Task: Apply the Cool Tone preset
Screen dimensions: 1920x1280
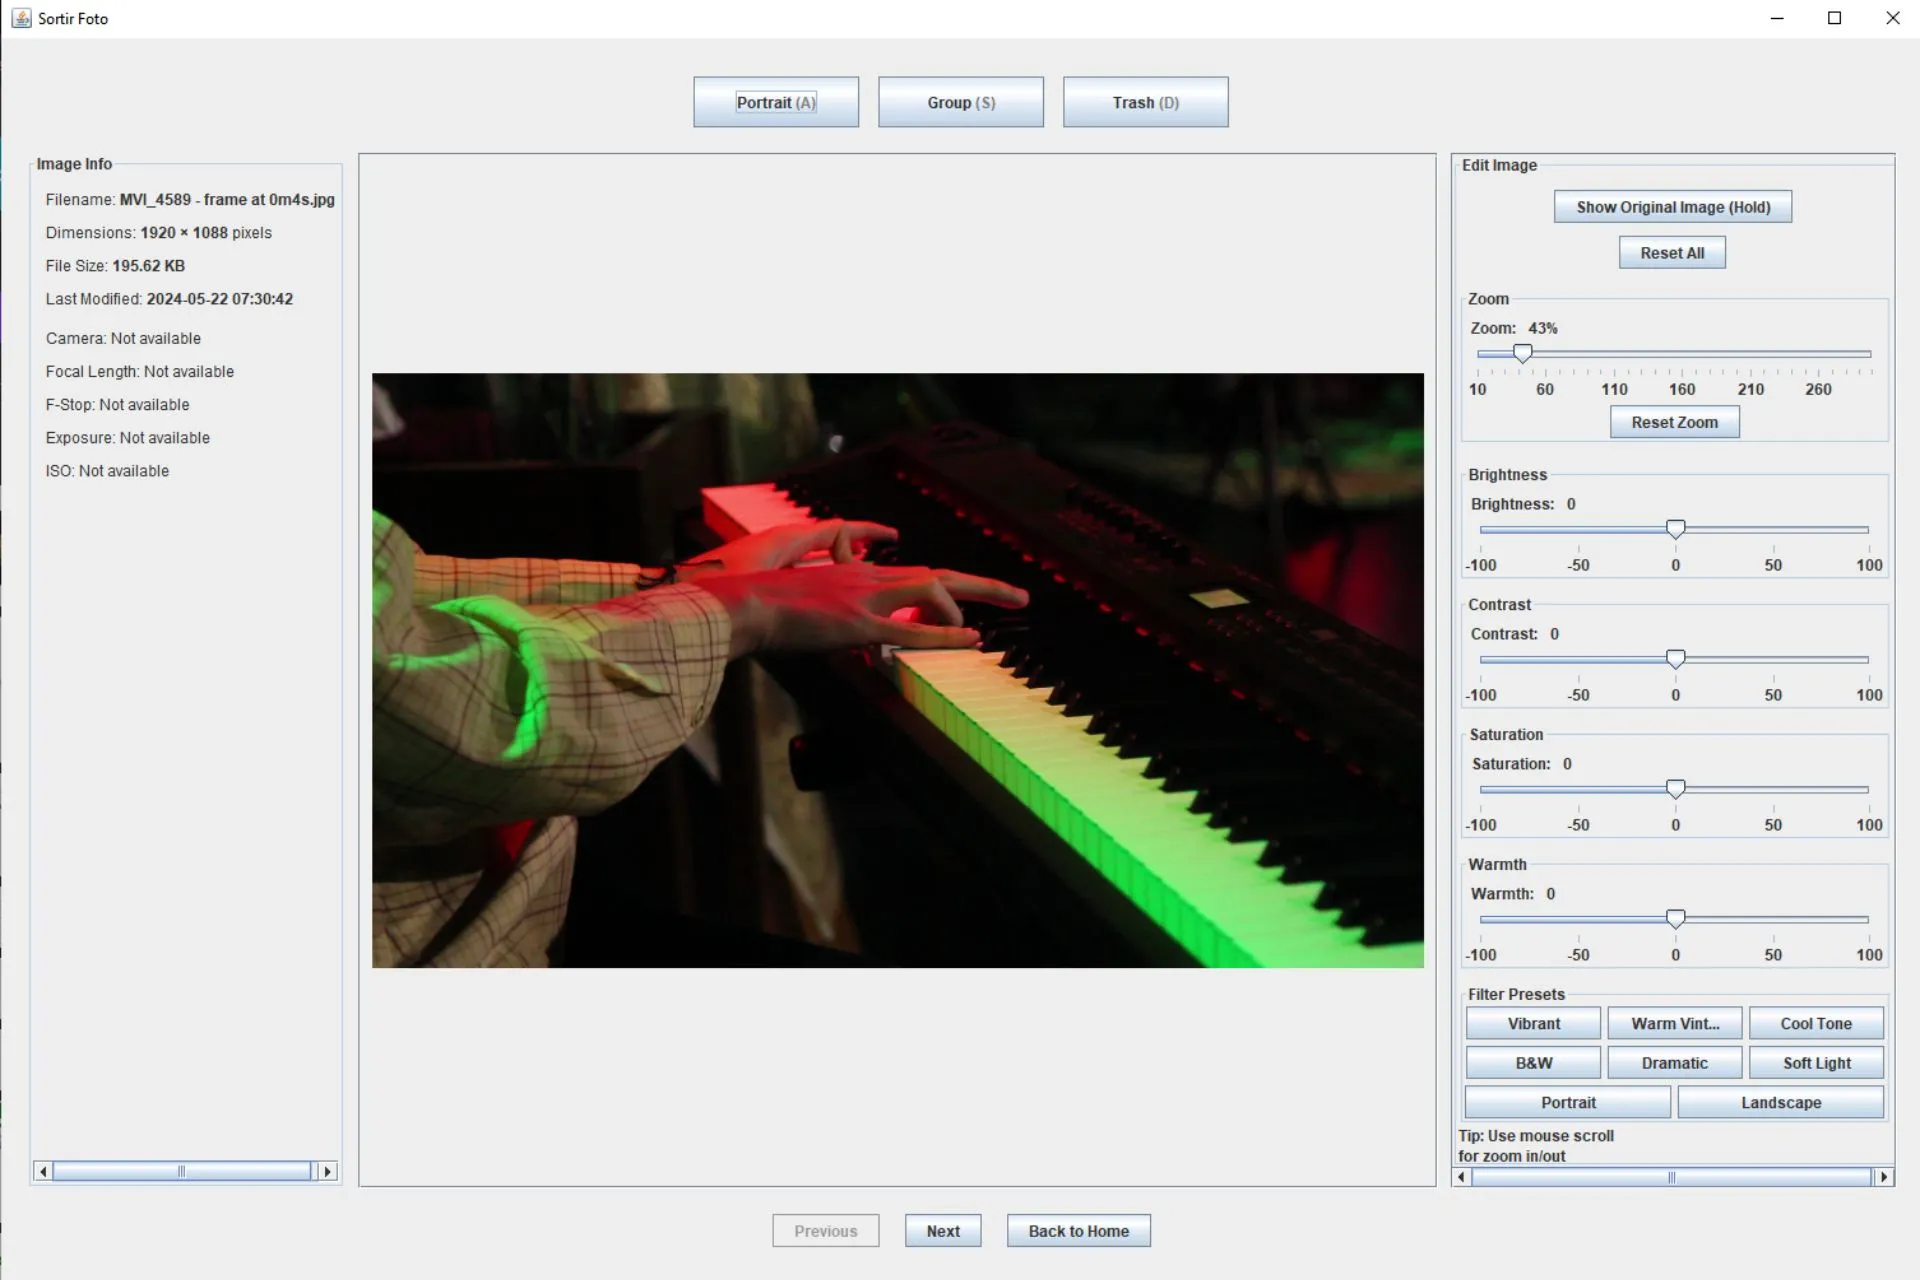Action: [1815, 1023]
